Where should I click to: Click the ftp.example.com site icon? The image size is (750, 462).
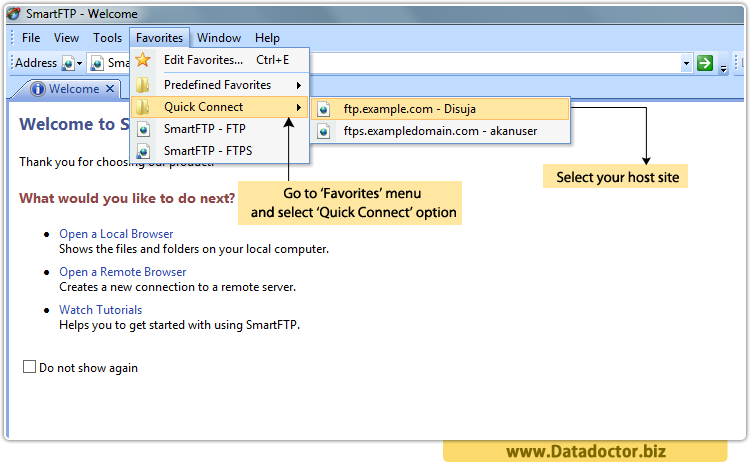pos(323,110)
